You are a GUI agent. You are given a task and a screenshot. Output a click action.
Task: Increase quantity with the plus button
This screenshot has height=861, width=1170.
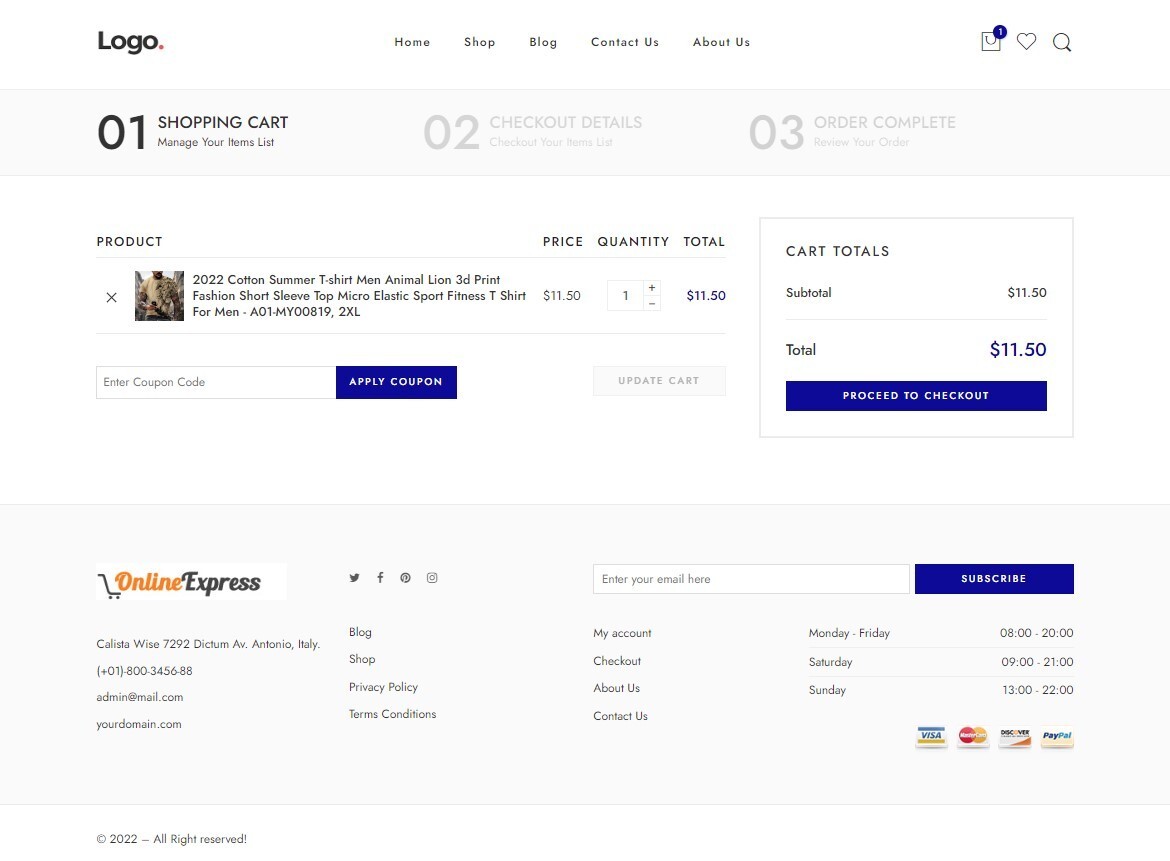point(651,287)
